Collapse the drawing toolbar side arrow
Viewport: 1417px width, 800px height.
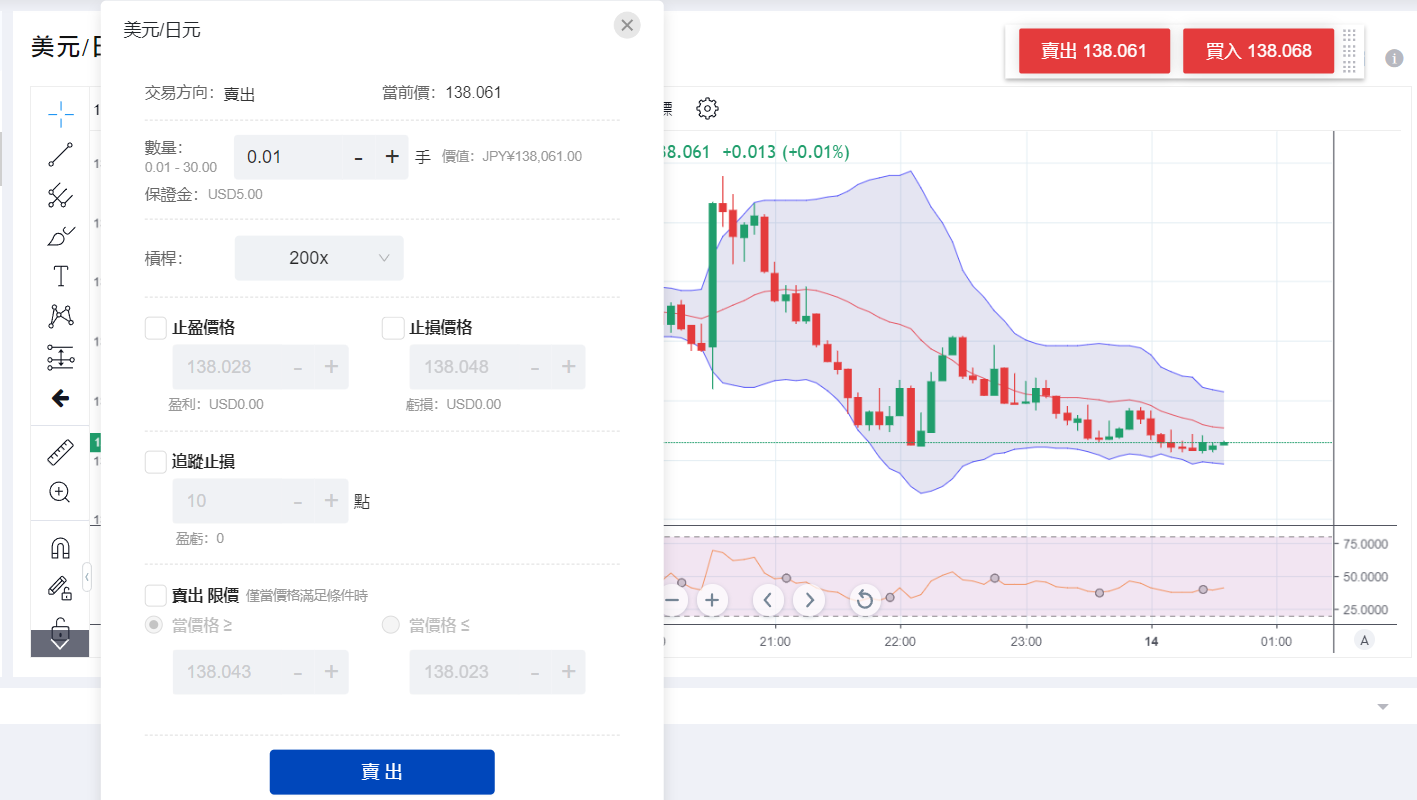pyautogui.click(x=87, y=577)
